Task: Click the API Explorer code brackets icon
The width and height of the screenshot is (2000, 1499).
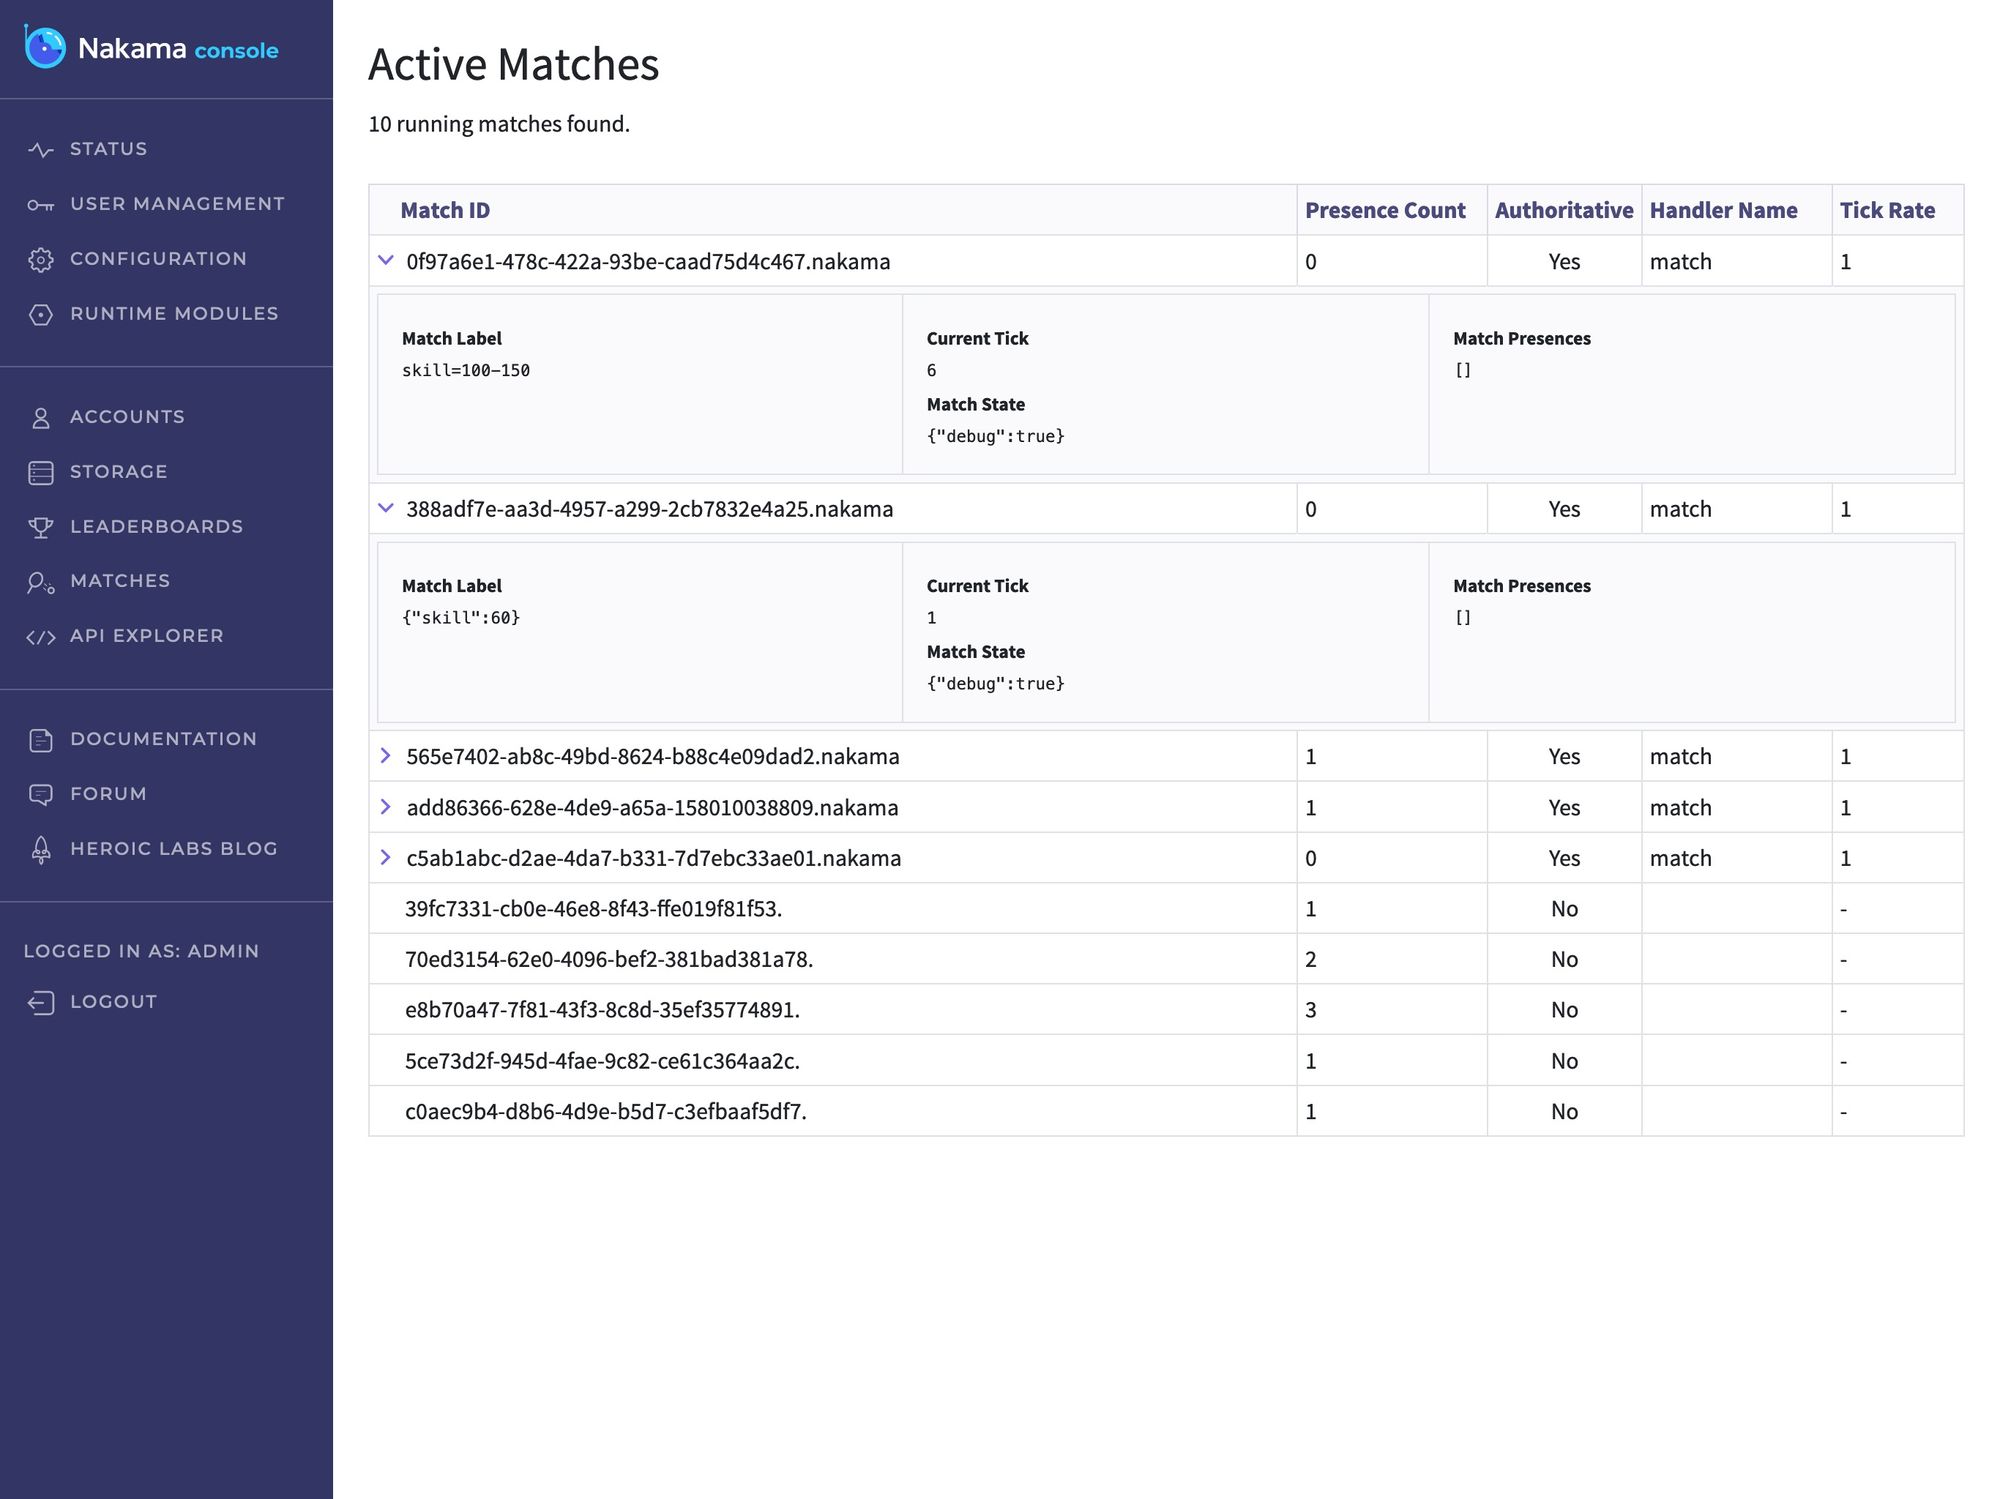Action: click(x=41, y=637)
